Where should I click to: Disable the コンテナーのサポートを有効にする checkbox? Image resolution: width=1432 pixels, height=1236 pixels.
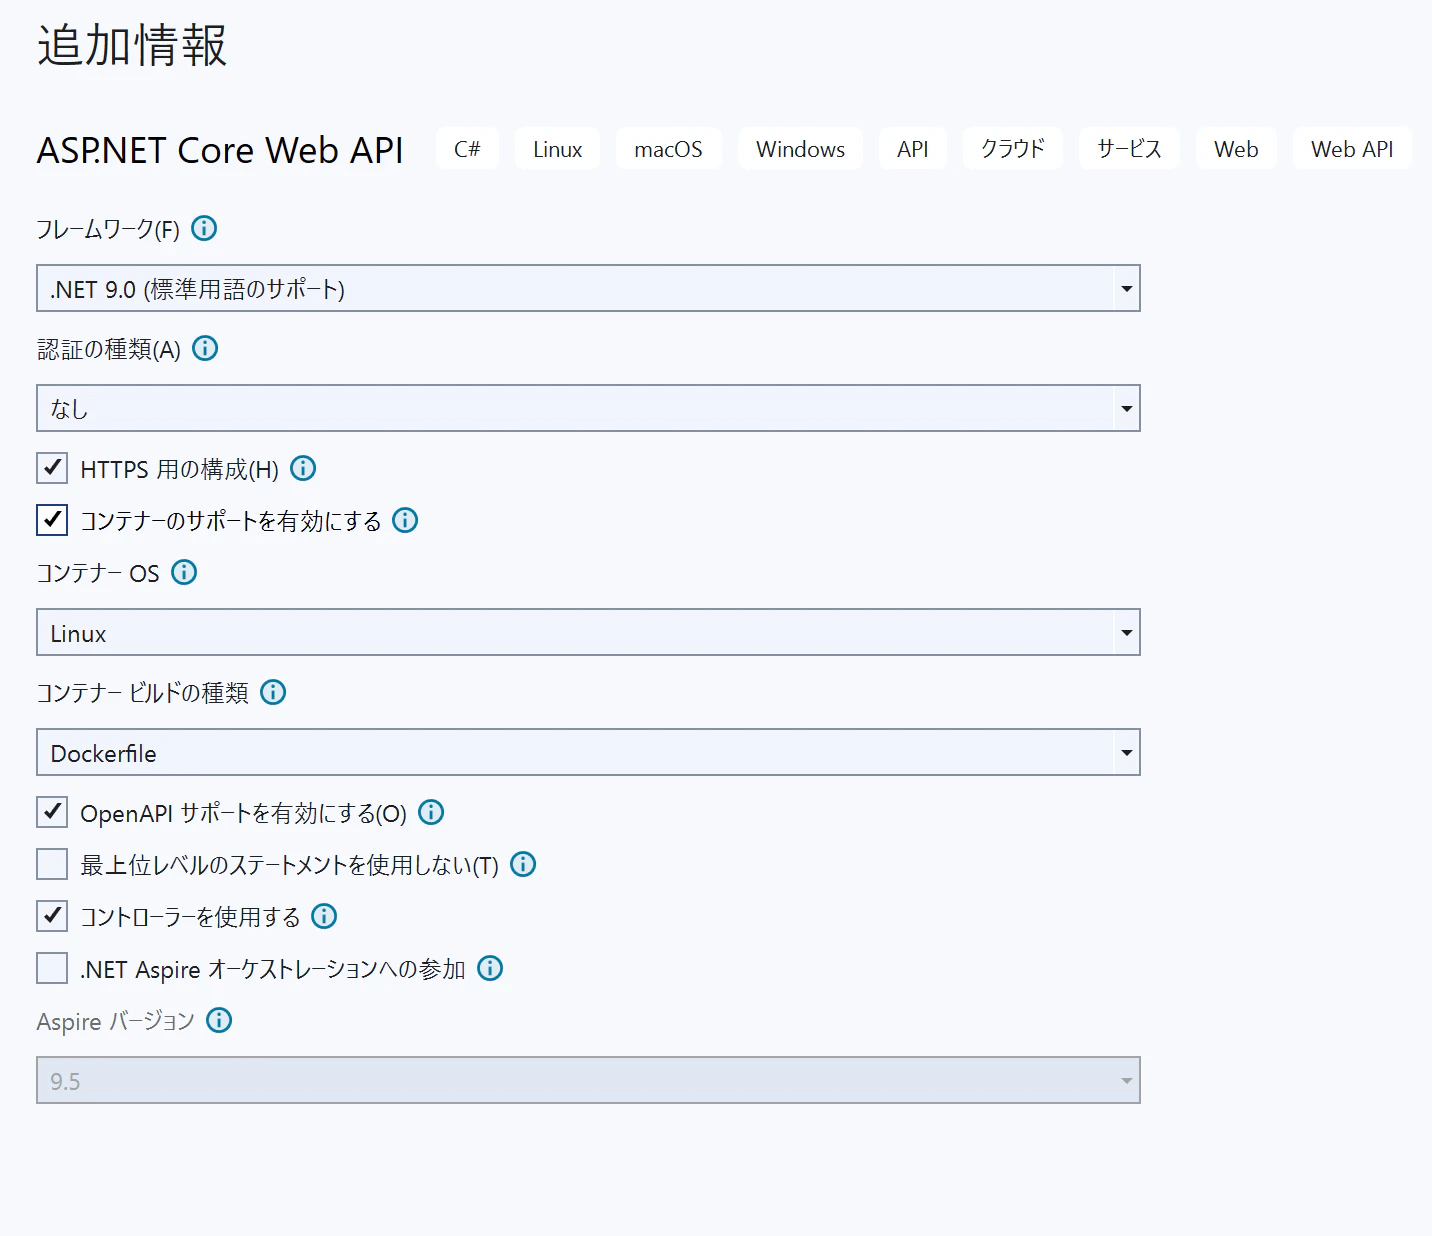point(52,520)
